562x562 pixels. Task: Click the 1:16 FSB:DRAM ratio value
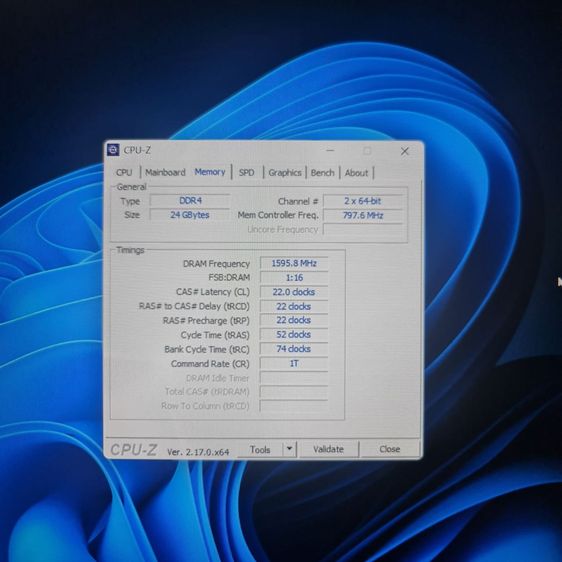tap(294, 278)
